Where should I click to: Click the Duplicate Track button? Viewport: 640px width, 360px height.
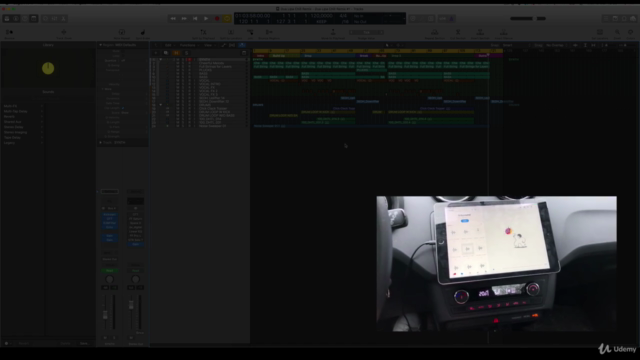pyautogui.click(x=165, y=53)
